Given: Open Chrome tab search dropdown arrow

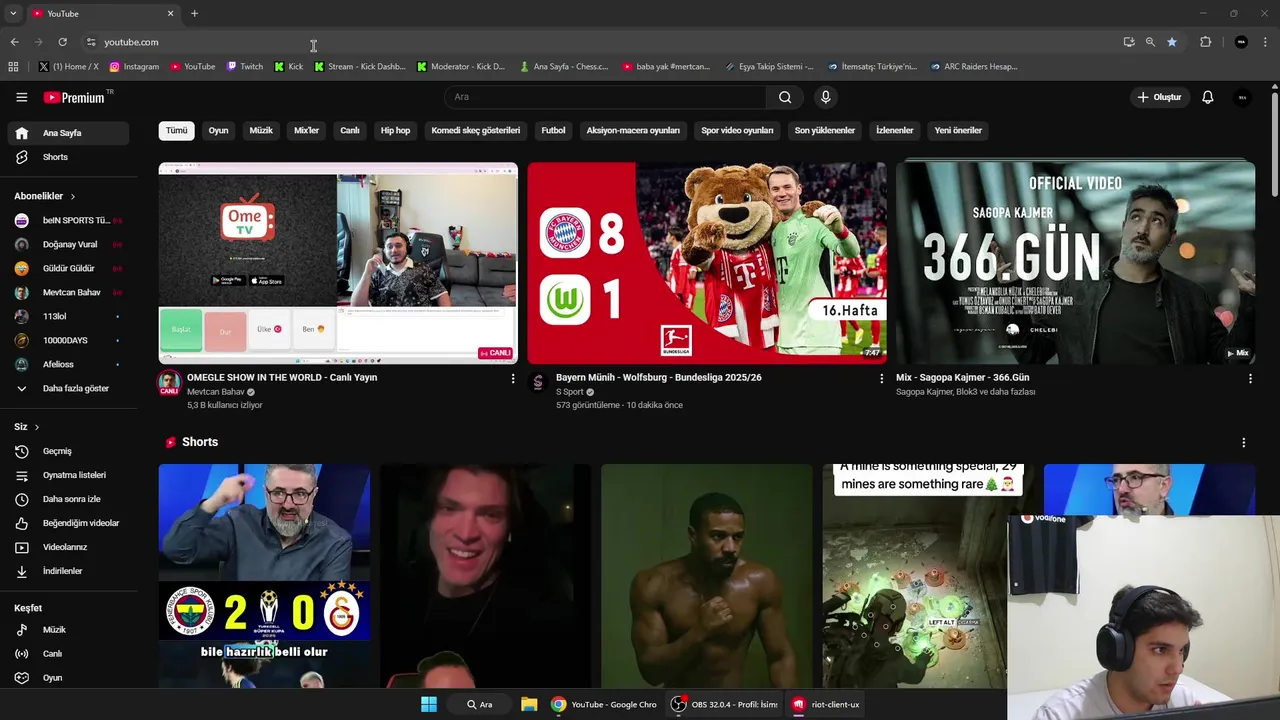Looking at the screenshot, I should click(x=13, y=13).
